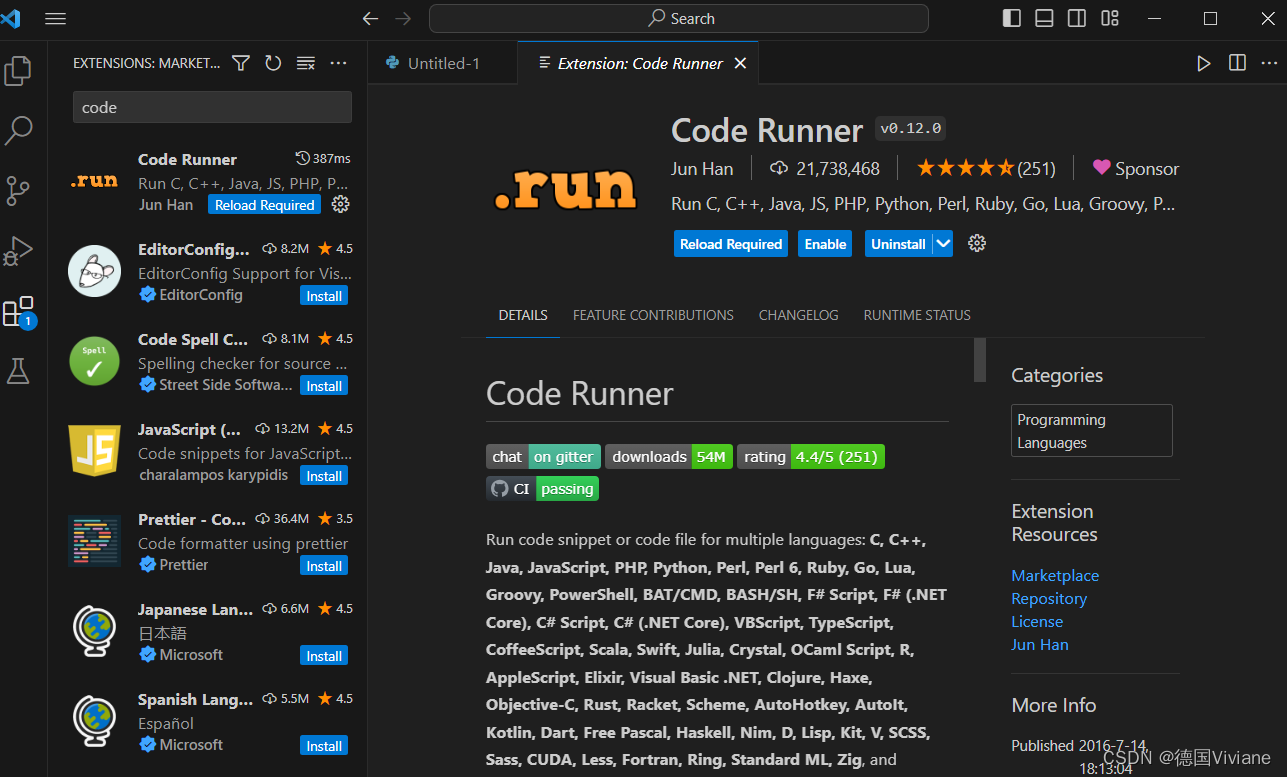This screenshot has height=777, width=1287.
Task: Open the Run and Debug view
Action: click(x=18, y=250)
